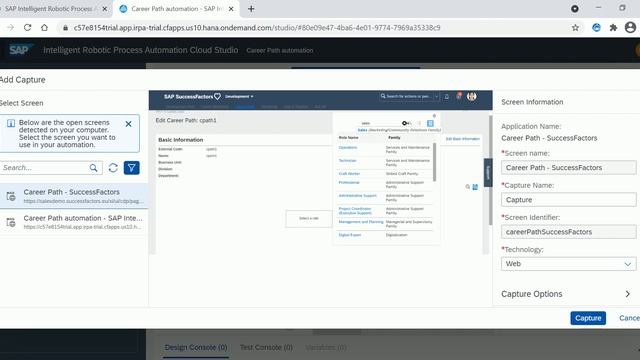Dismiss the open screens info message

pyautogui.click(x=128, y=124)
